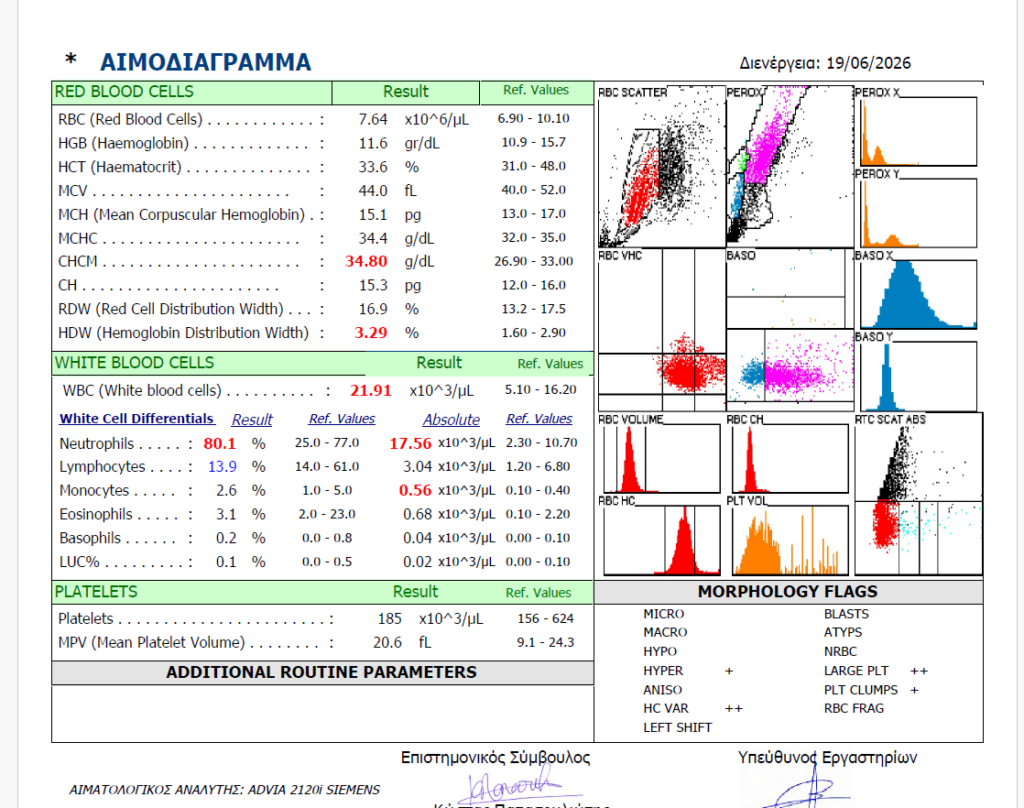Click the HCT result 33.6

coord(373,167)
